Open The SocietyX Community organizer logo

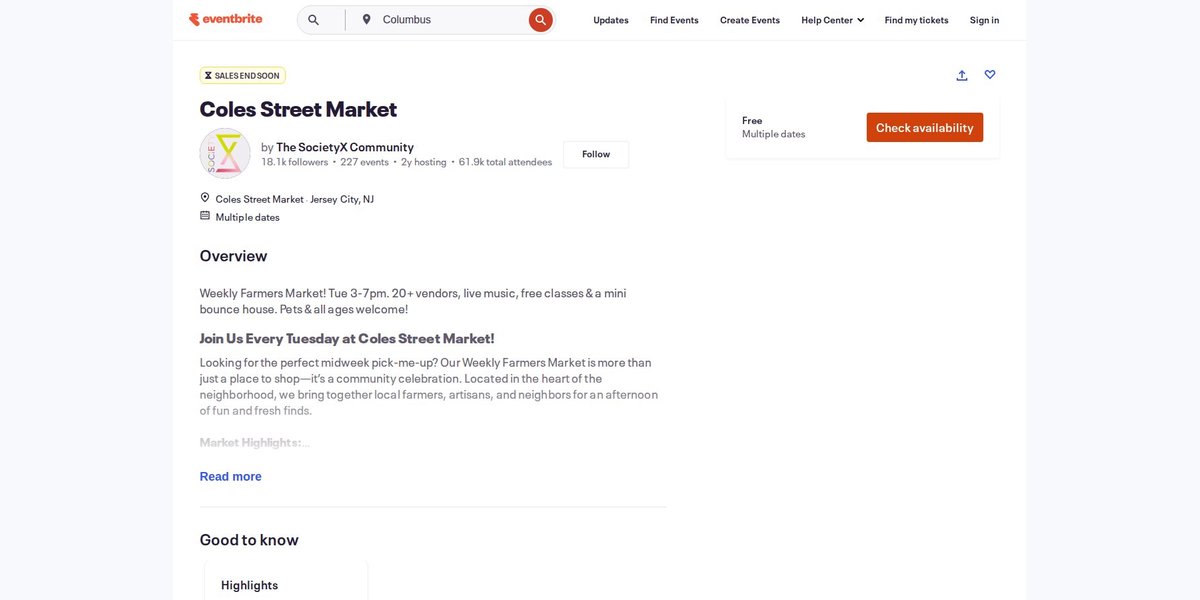pos(225,154)
